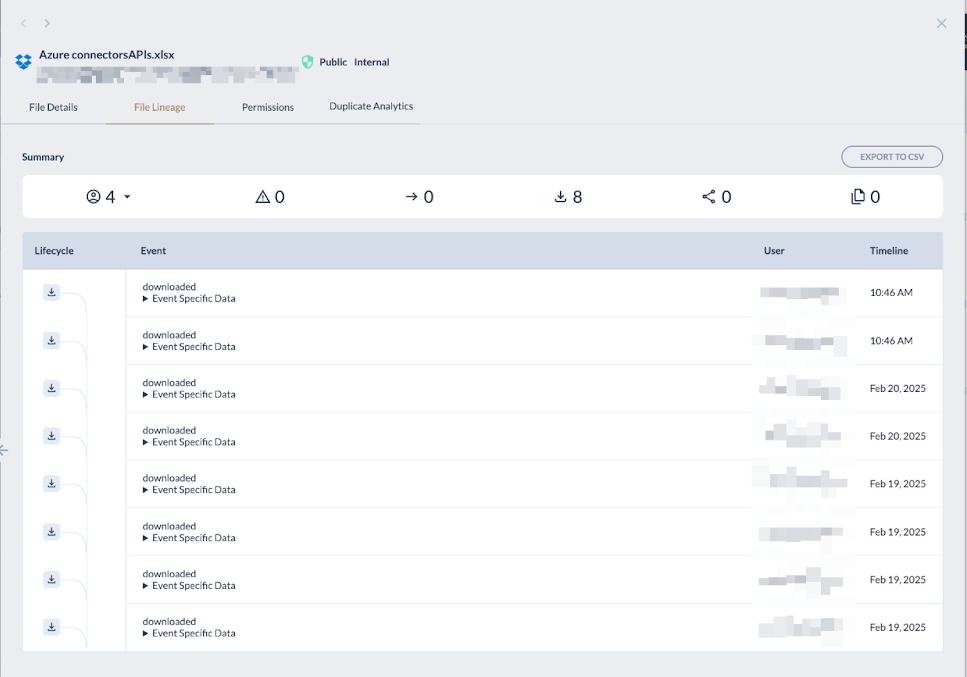Viewport: 967px width, 677px height.
Task: Click the Export to CSV button
Action: click(891, 156)
